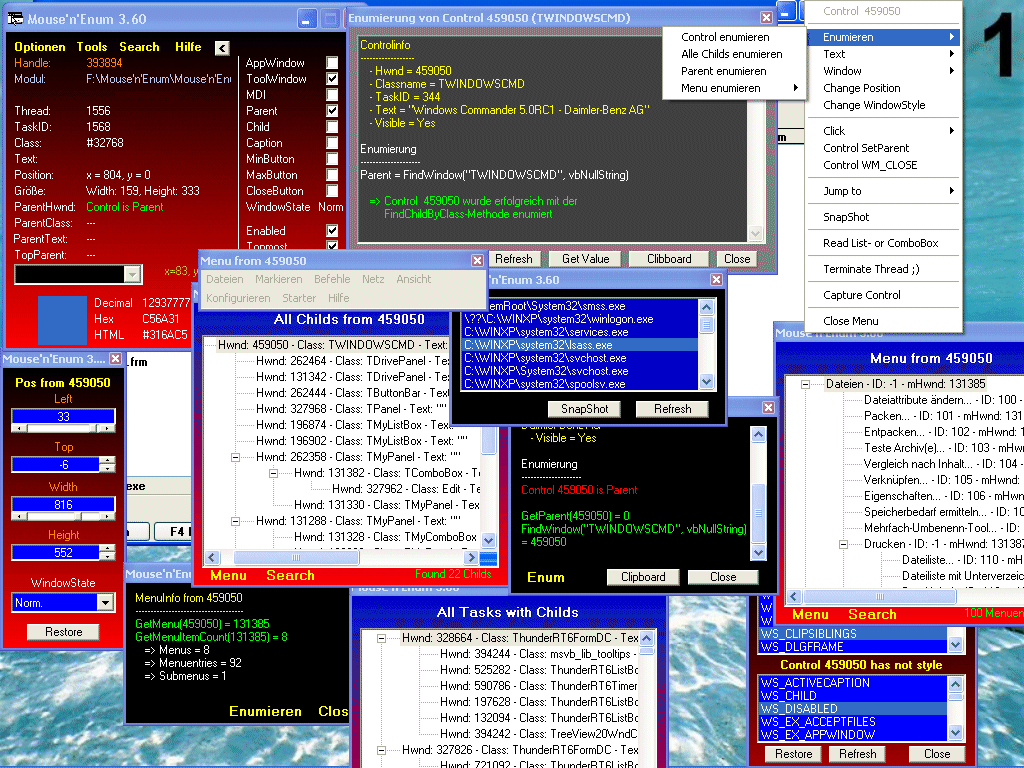The height and width of the screenshot is (768, 1024).
Task: Click the Get Value button
Action: pyautogui.click(x=585, y=258)
